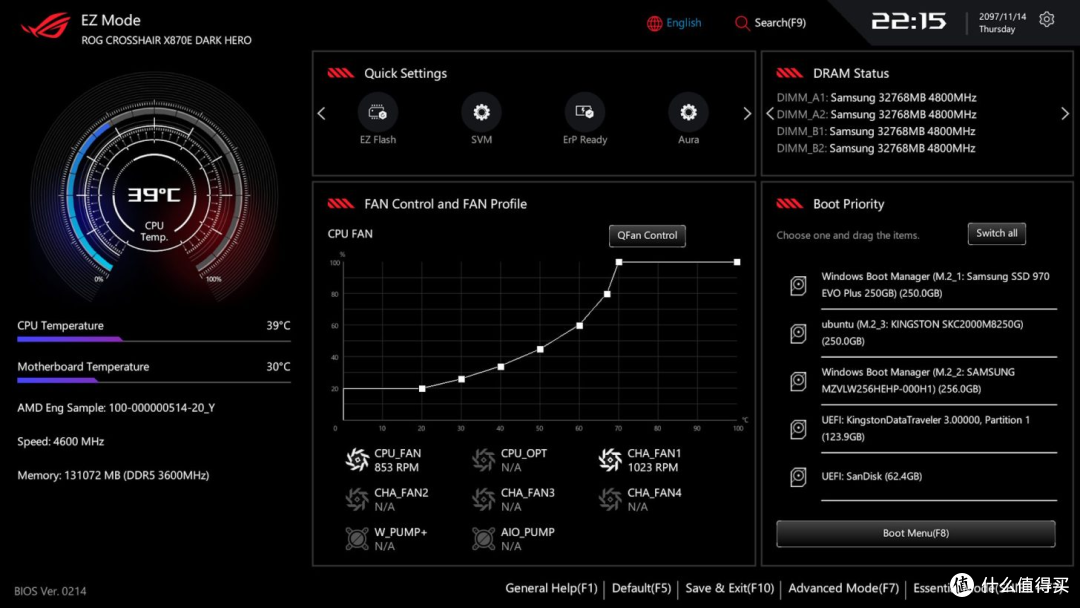
Task: Select the CPU_OPT fan icon
Action: pos(484,460)
